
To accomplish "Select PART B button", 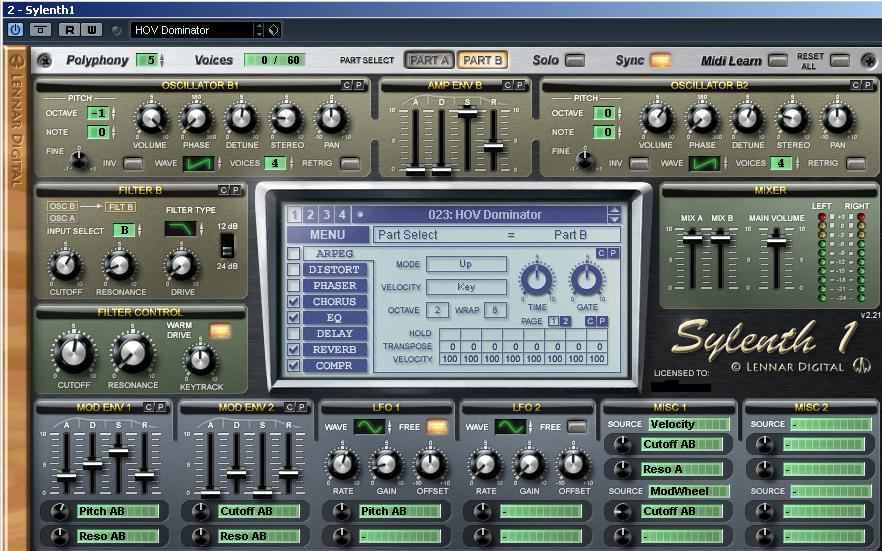I will tap(483, 60).
